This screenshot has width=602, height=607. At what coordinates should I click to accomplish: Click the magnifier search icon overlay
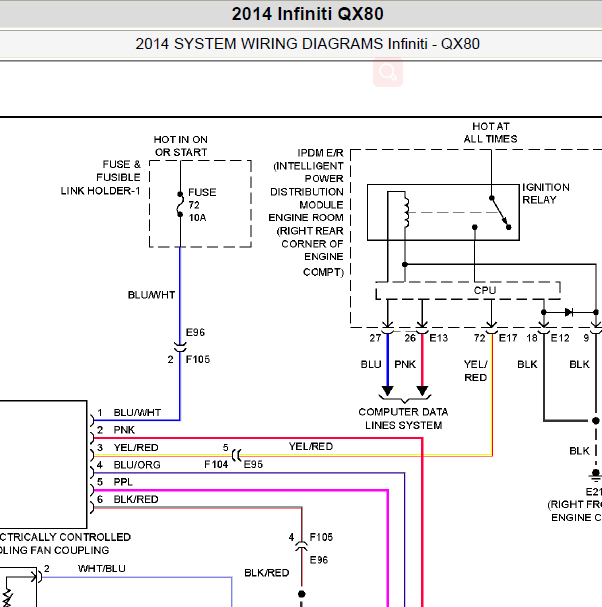[x=388, y=72]
